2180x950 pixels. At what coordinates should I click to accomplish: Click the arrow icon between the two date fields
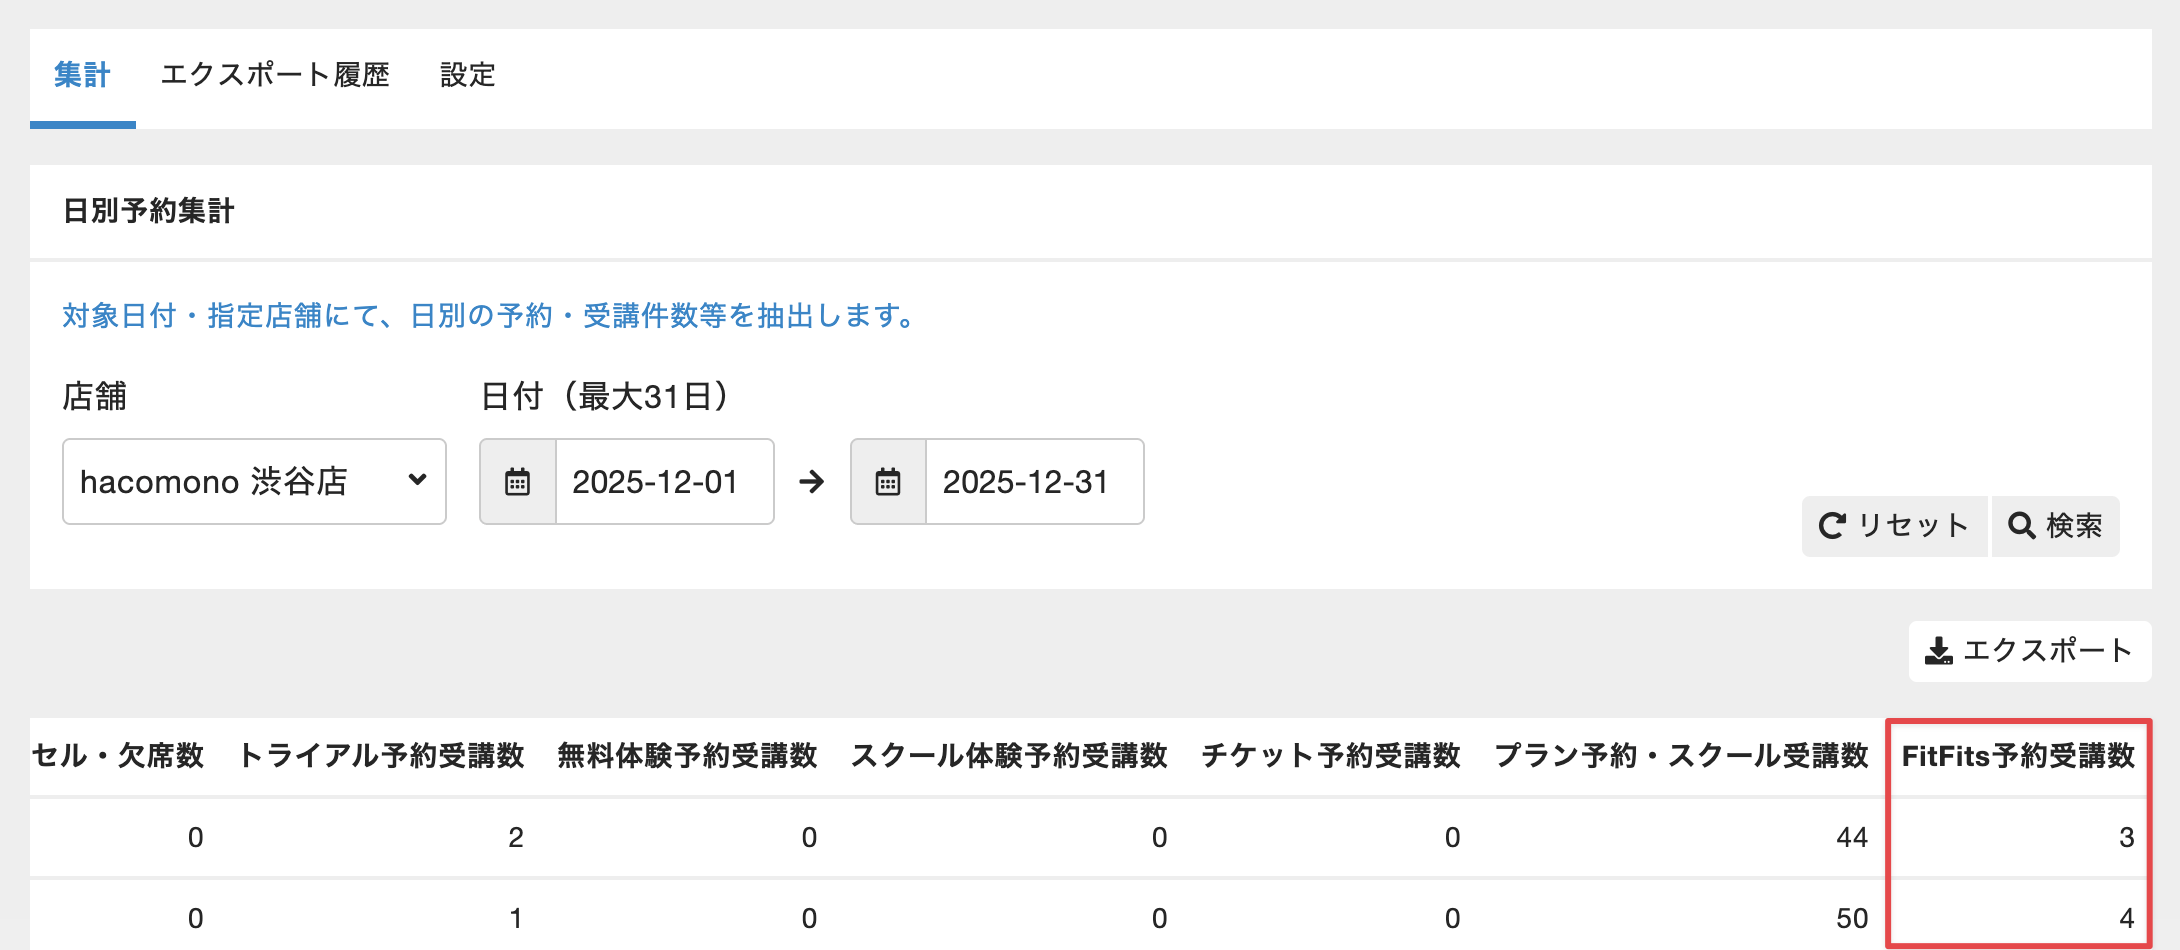pyautogui.click(x=812, y=482)
